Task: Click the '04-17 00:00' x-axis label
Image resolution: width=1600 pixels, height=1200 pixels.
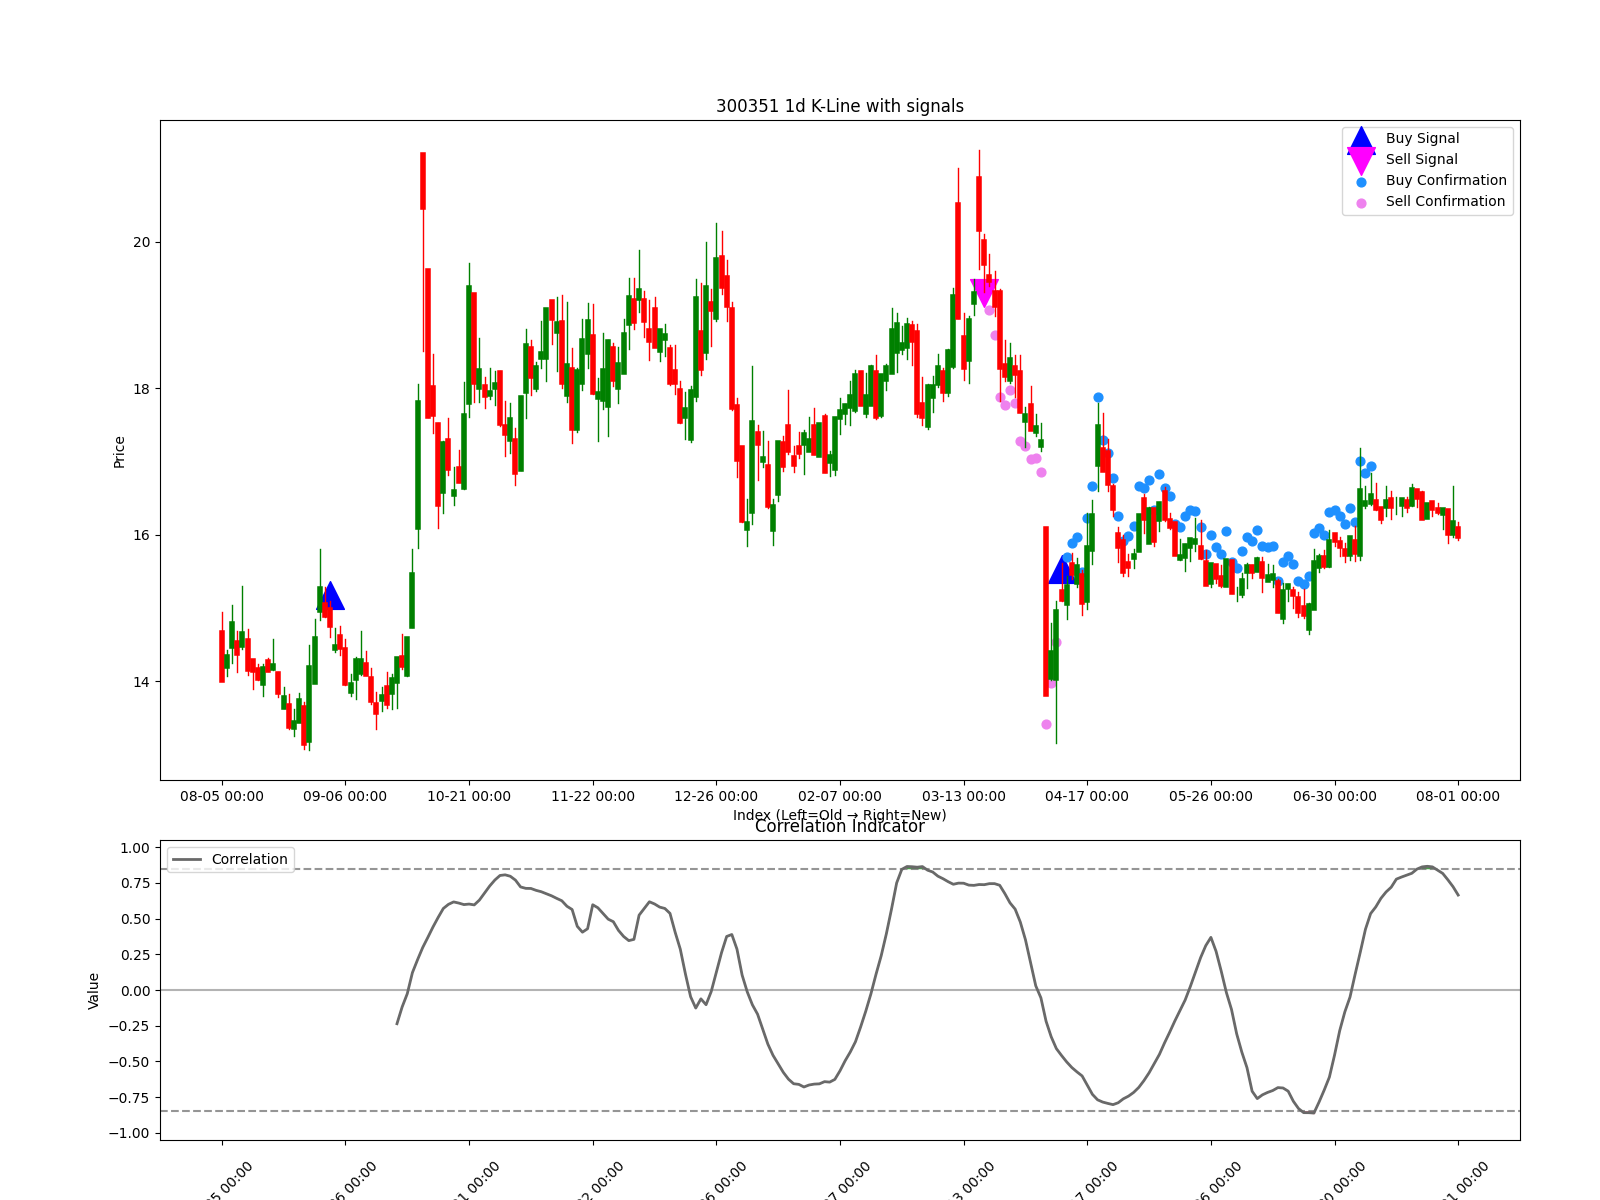Action: [x=1087, y=797]
